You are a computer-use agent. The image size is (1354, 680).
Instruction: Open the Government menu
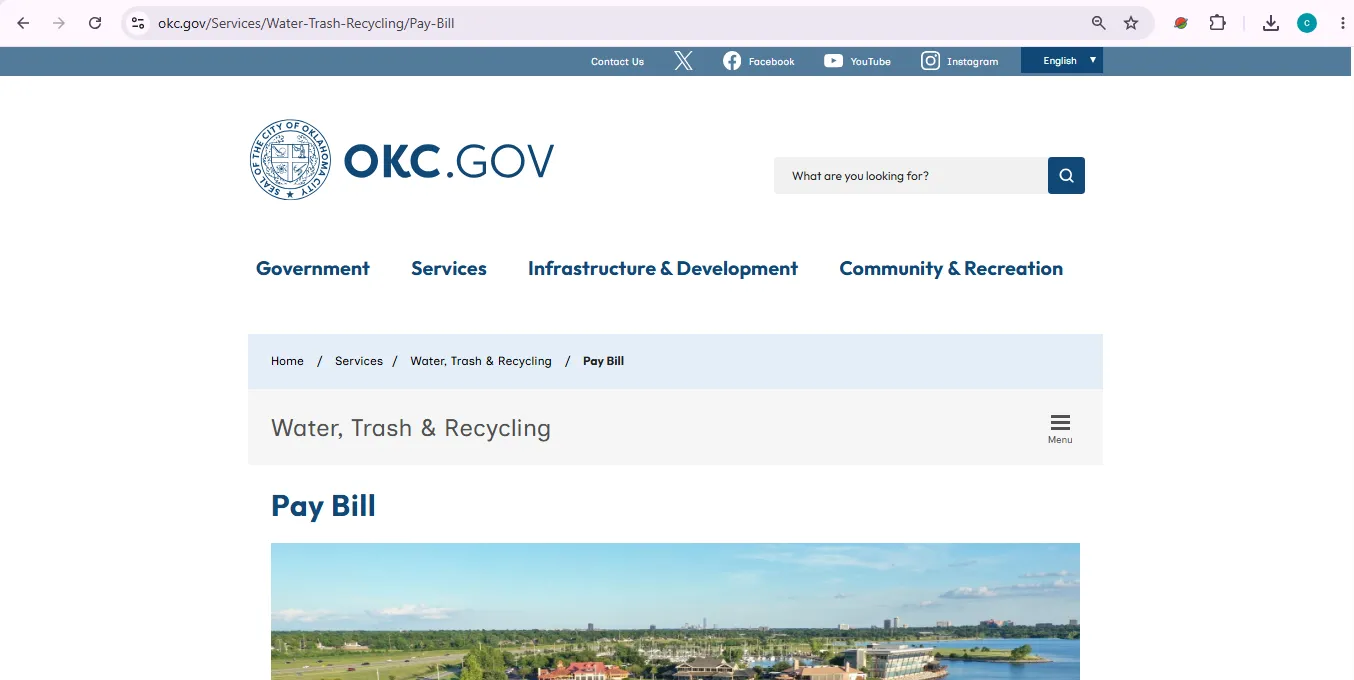pyautogui.click(x=313, y=268)
